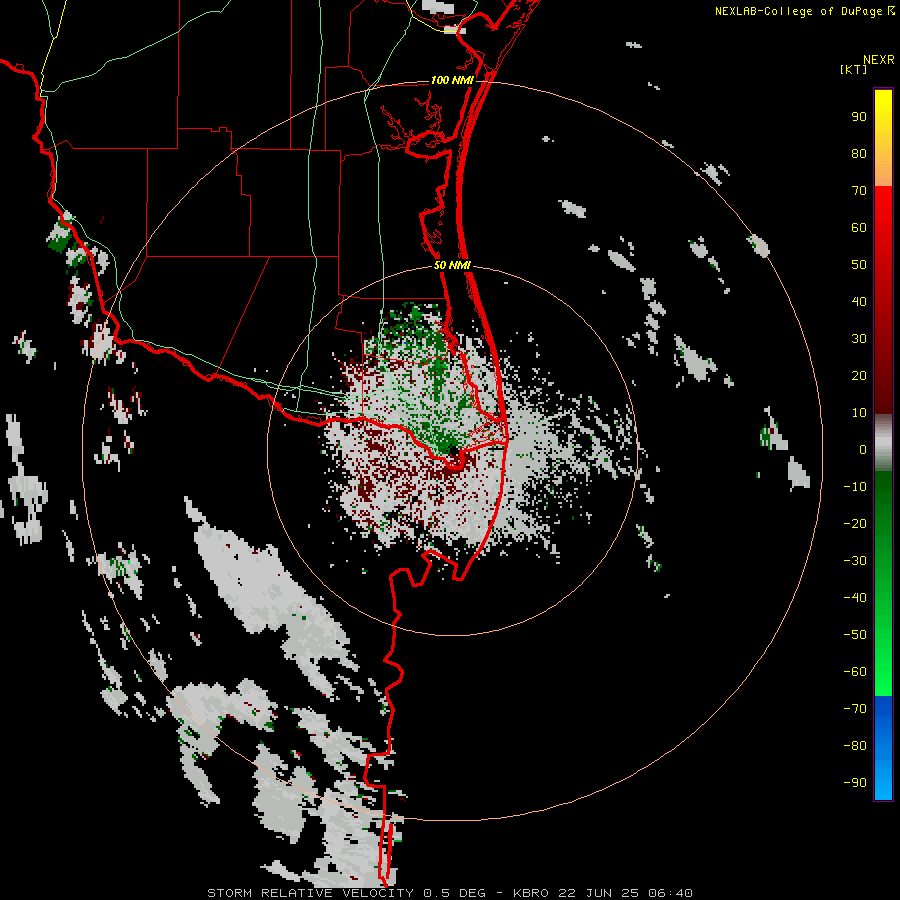Click the -50 value on the velocity scale
900x900 pixels.
(855, 634)
